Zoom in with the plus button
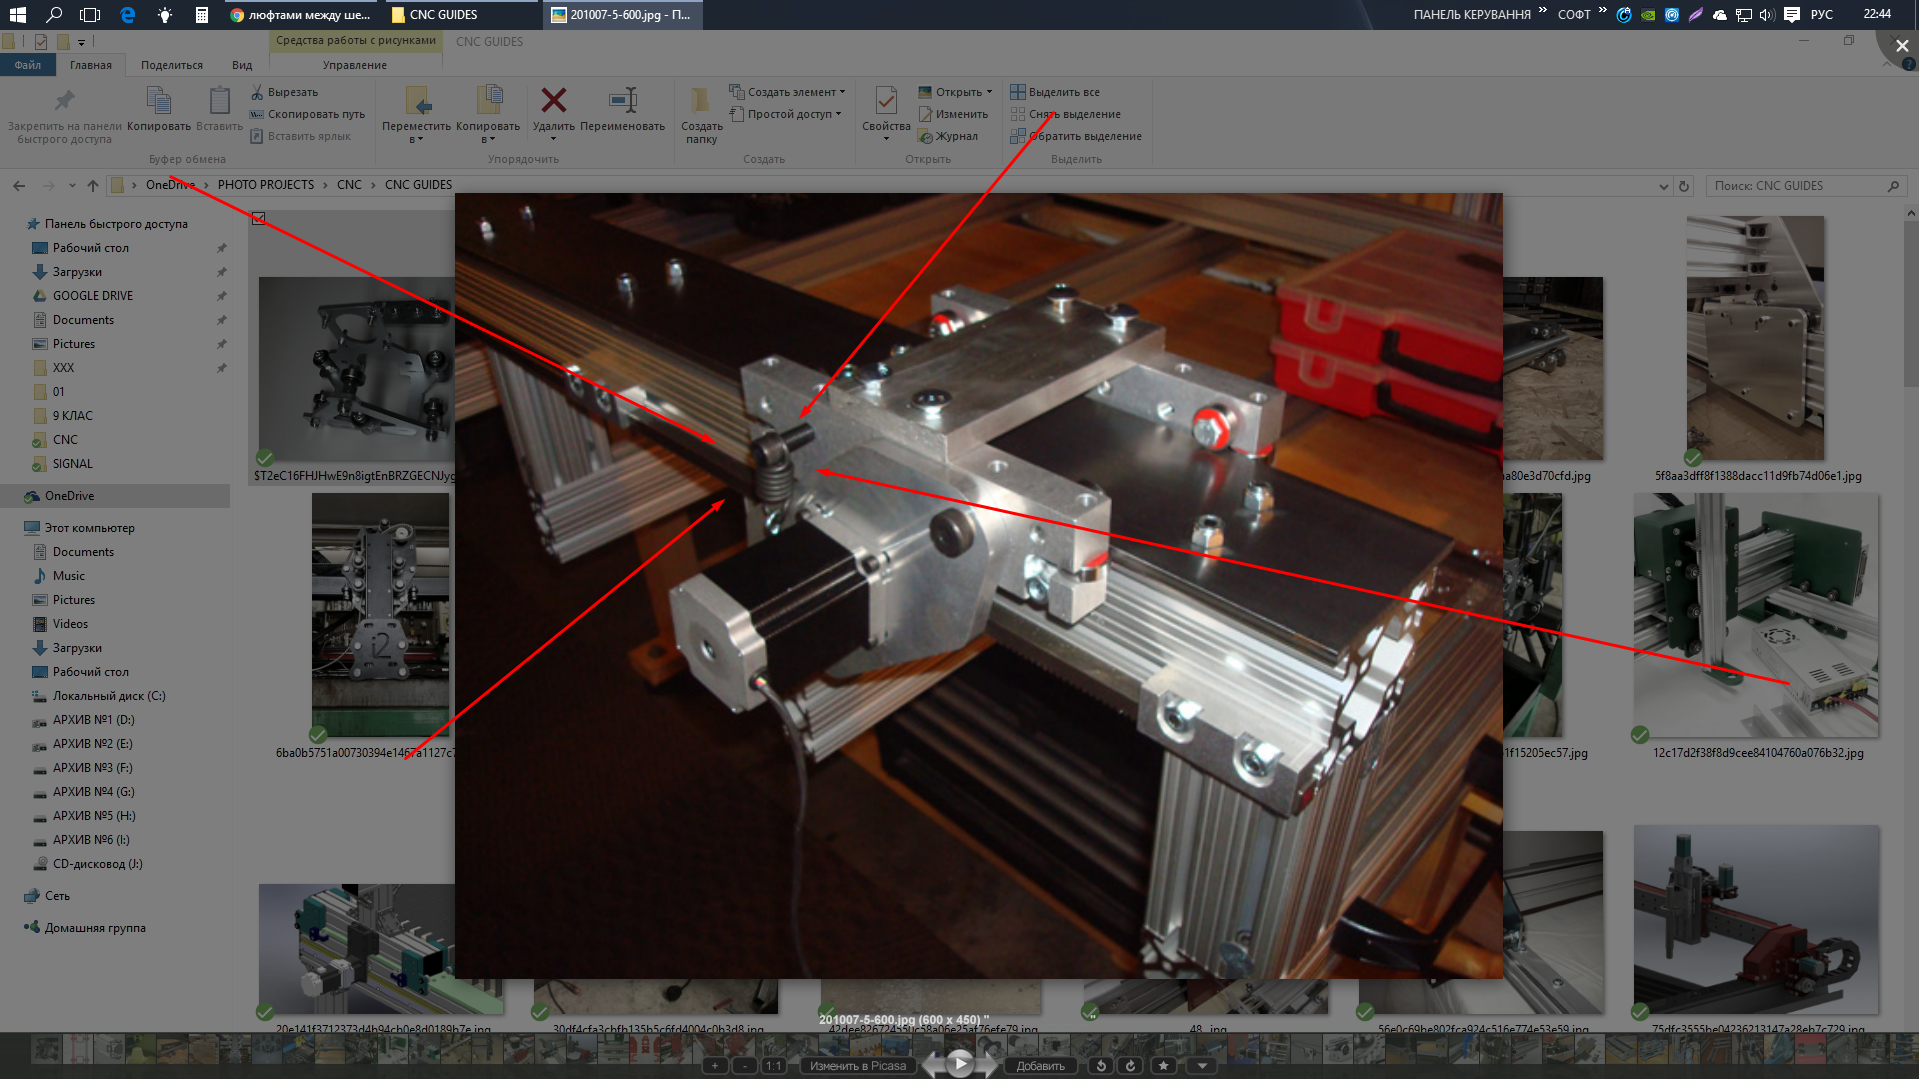The image size is (1919, 1079). pyautogui.click(x=715, y=1066)
